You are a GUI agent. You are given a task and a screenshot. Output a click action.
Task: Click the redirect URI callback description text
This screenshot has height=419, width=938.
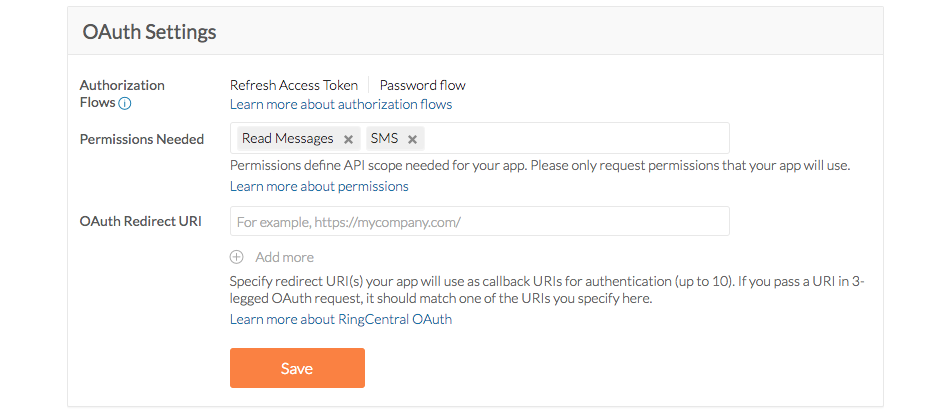coord(546,290)
